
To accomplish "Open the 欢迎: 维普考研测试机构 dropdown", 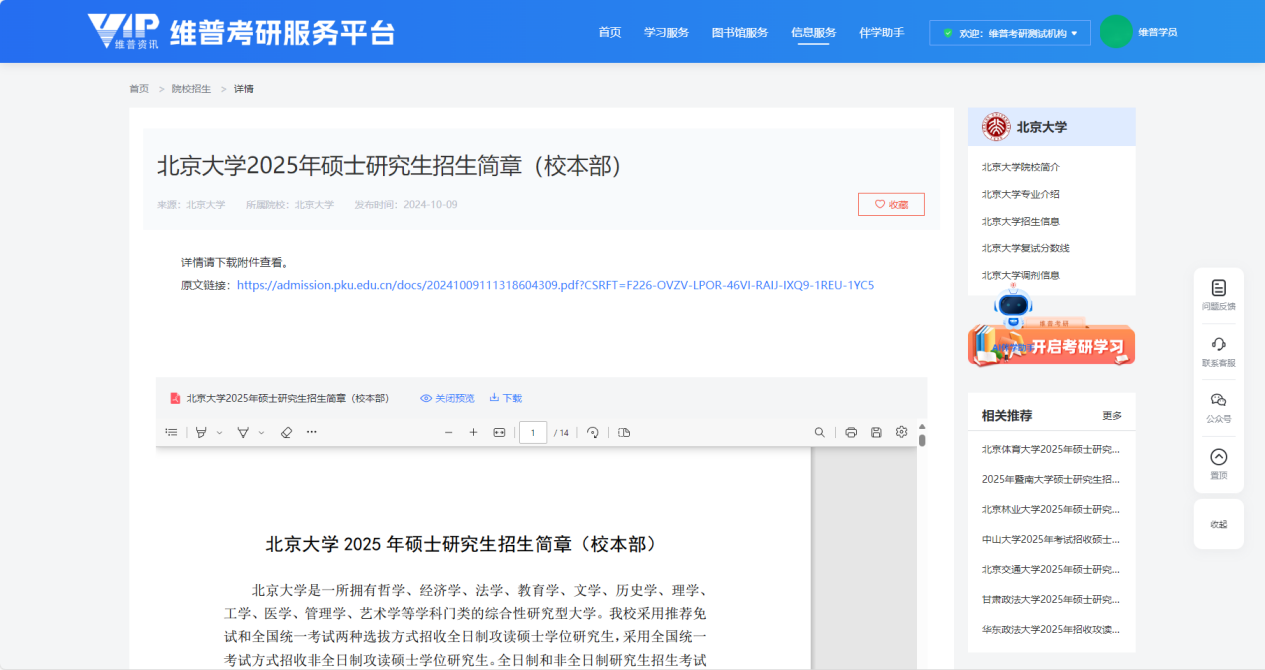I will [1009, 33].
